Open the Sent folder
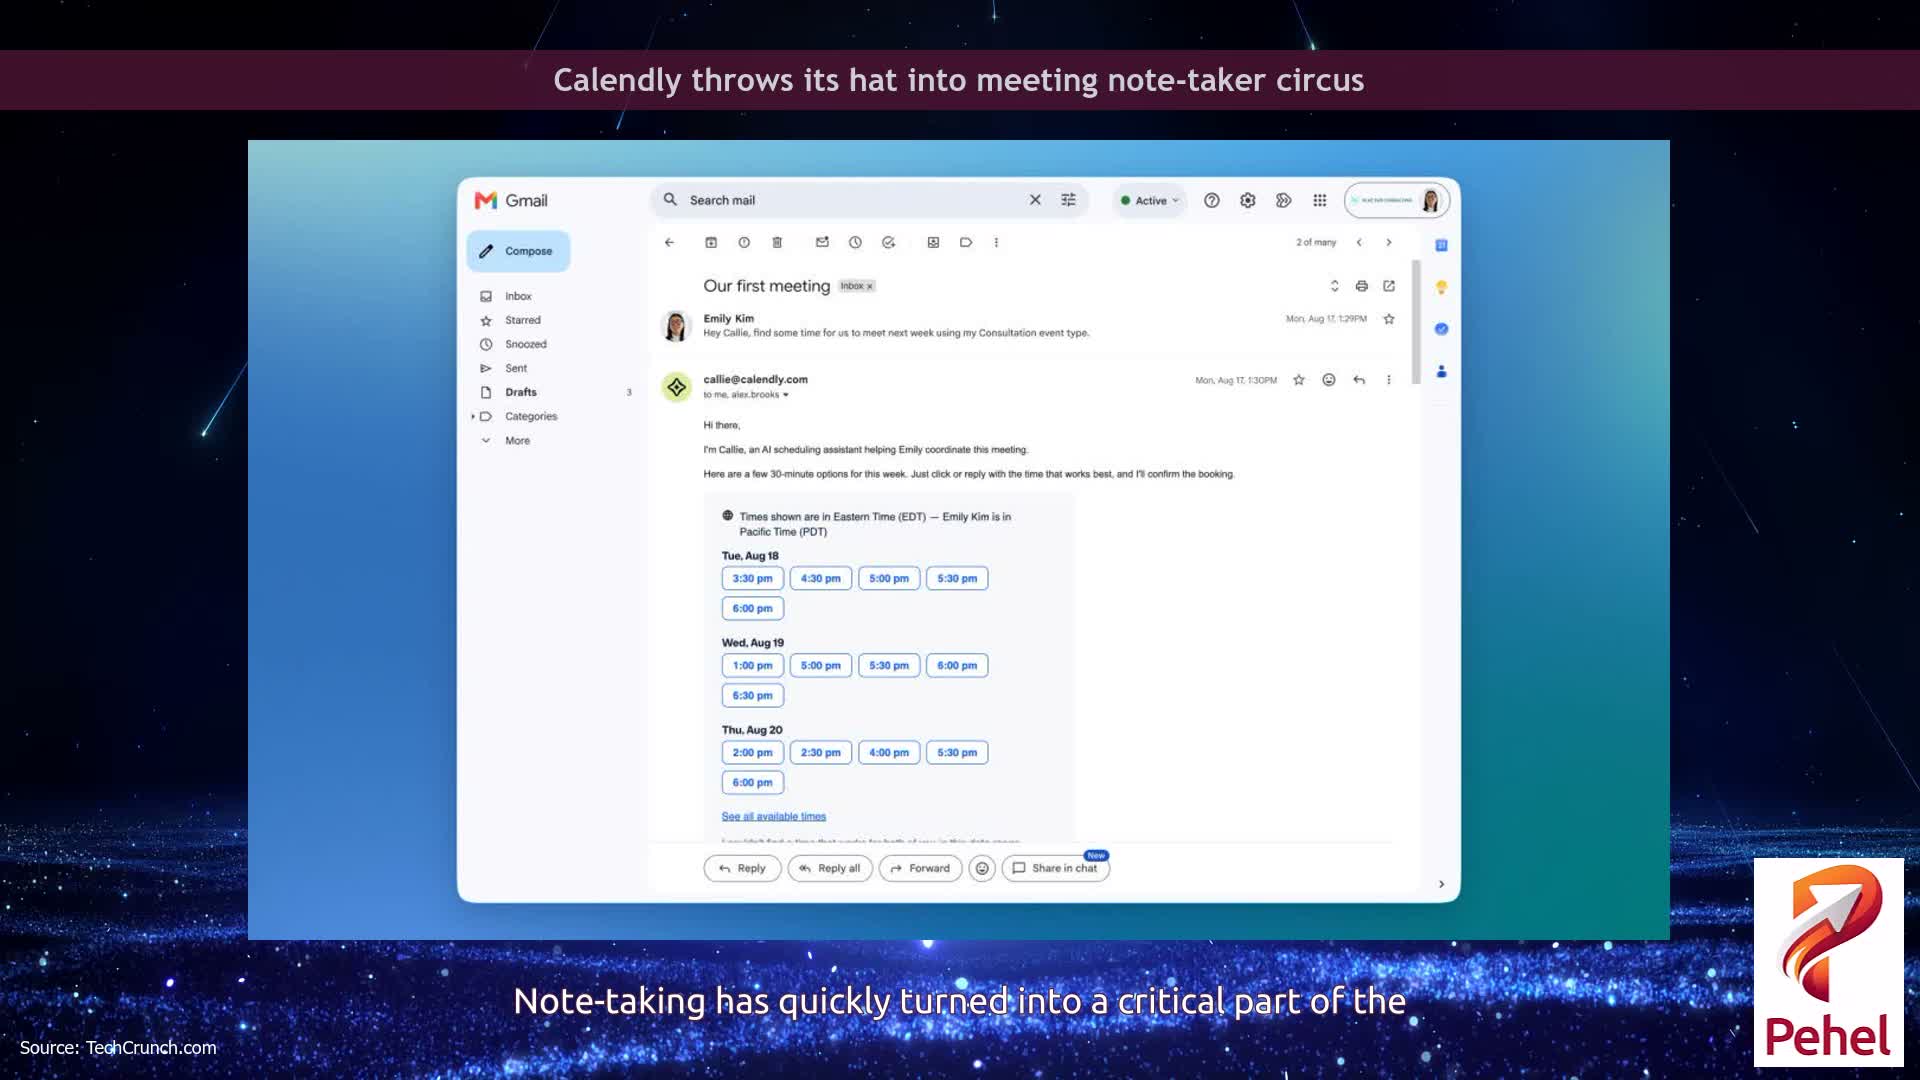This screenshot has height=1080, width=1920. [x=515, y=368]
